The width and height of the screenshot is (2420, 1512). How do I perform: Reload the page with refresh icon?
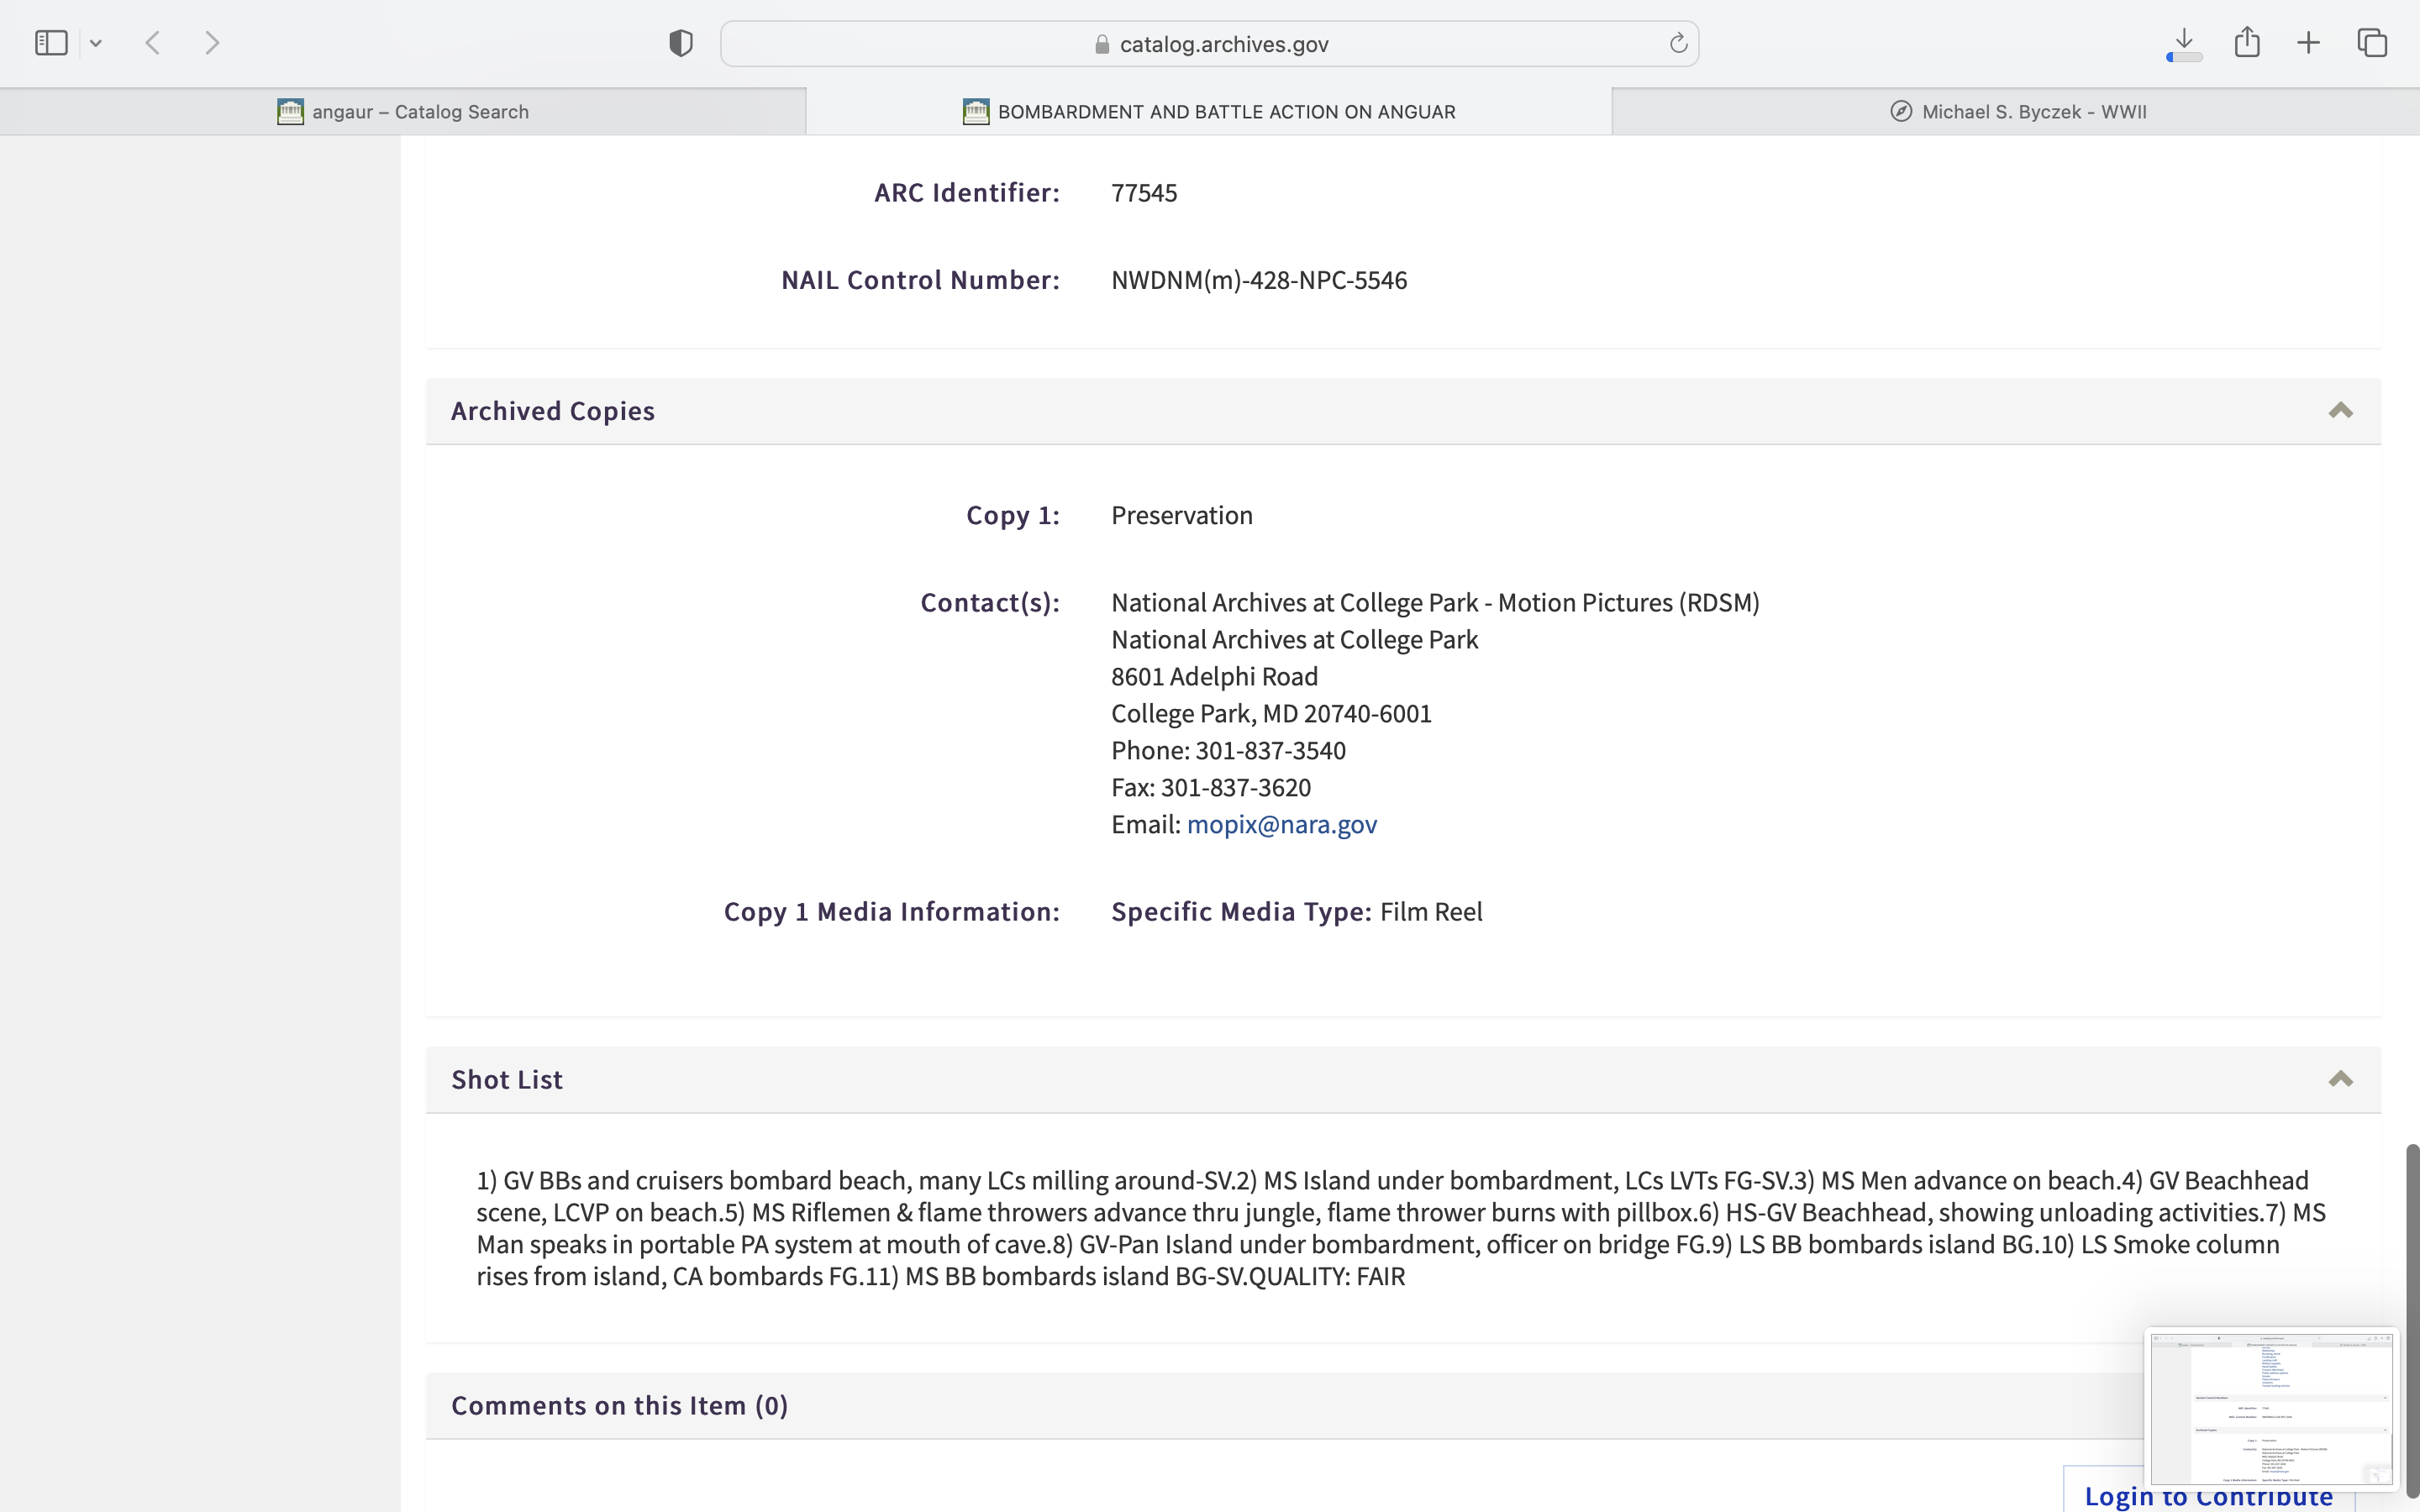[1678, 43]
